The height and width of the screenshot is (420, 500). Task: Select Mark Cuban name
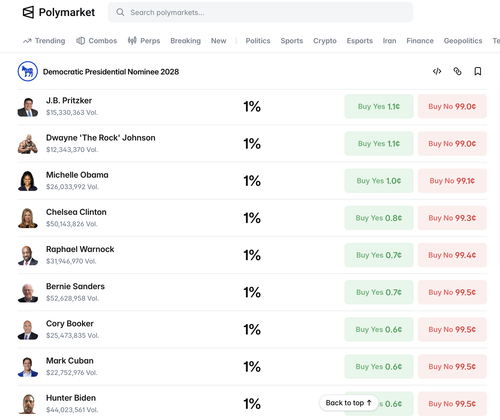click(x=70, y=361)
